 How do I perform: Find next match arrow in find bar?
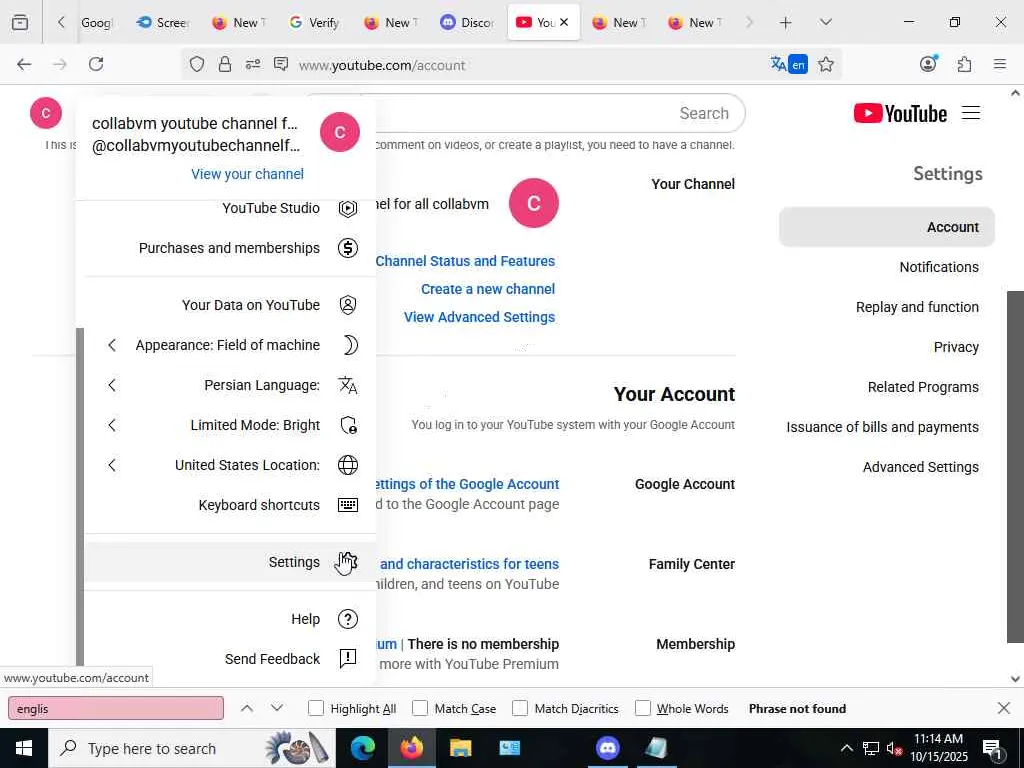pyautogui.click(x=277, y=708)
